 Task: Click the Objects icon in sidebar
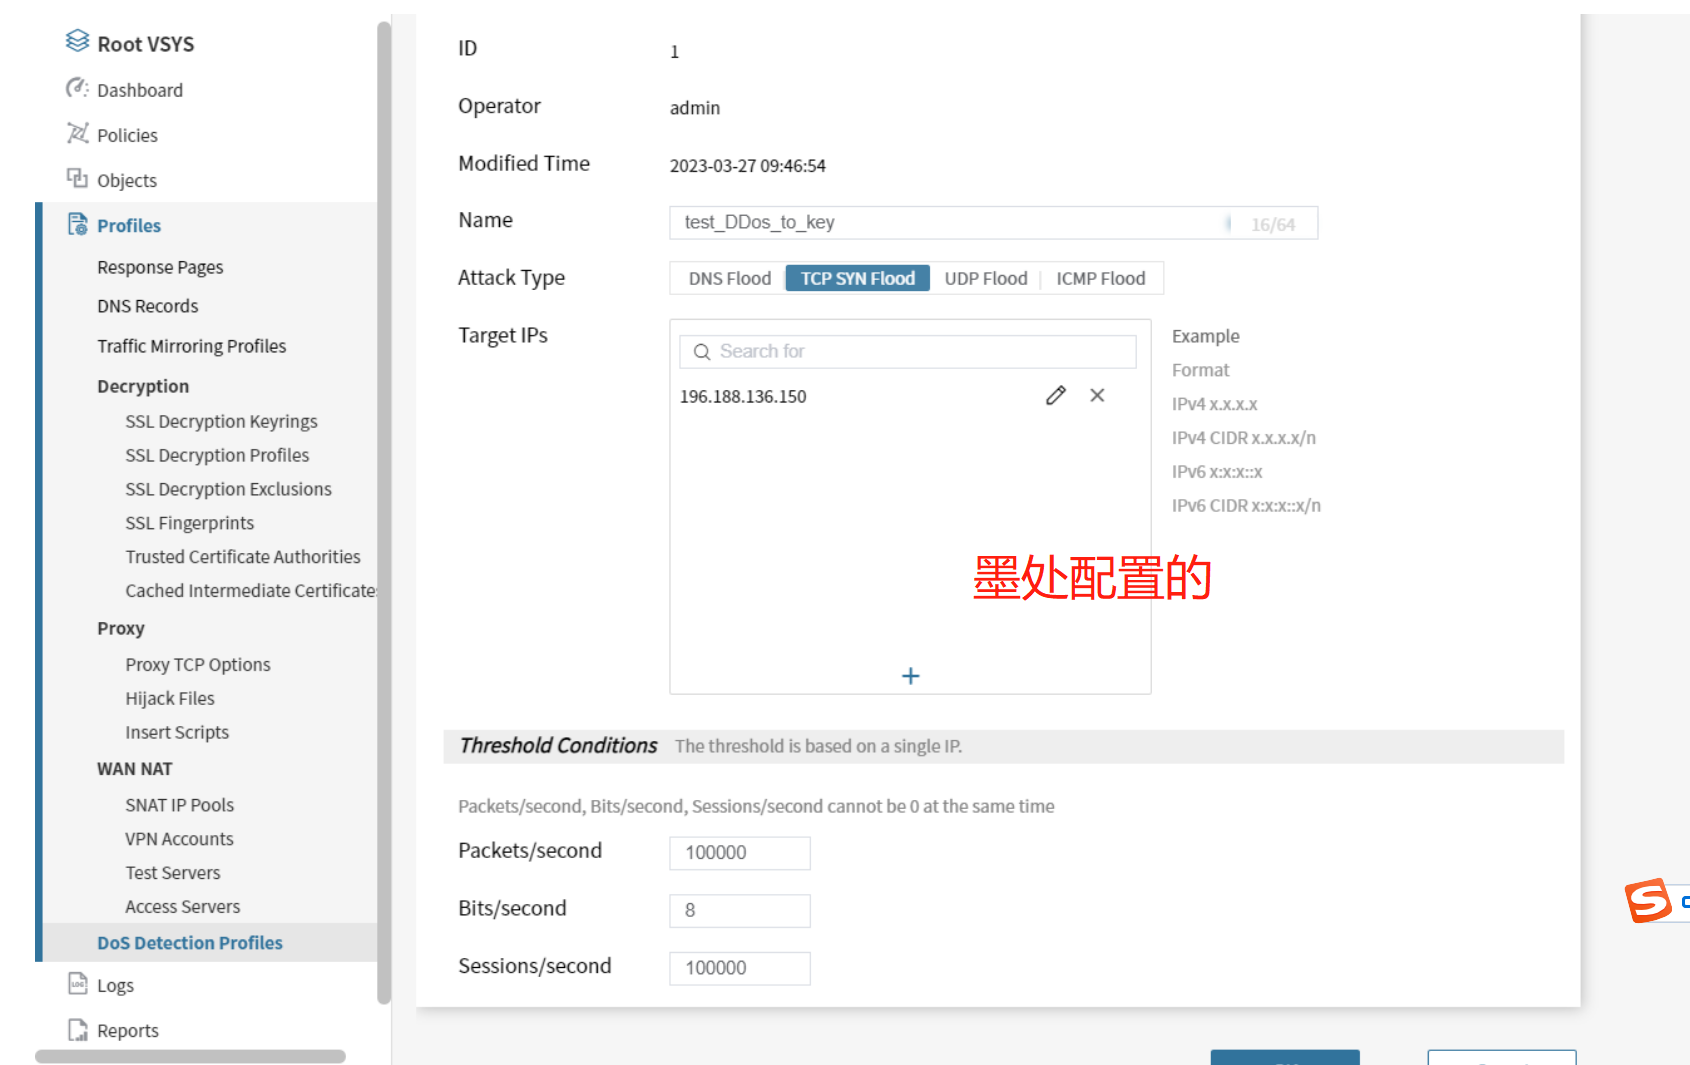pyautogui.click(x=77, y=179)
